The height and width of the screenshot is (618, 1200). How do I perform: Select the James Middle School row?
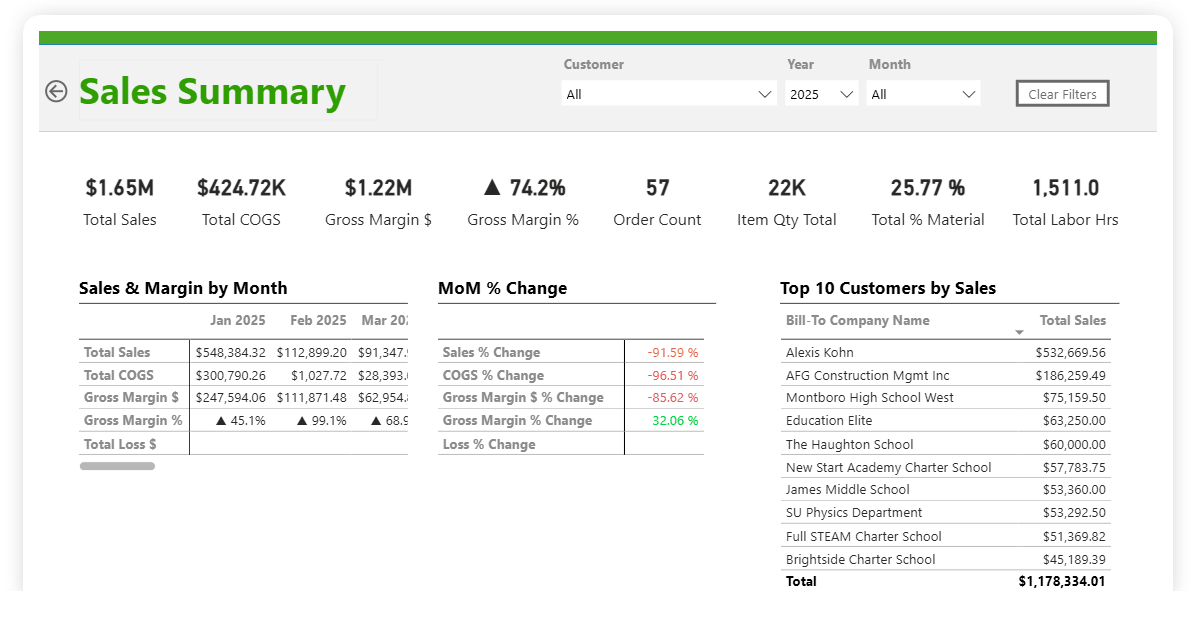[946, 489]
